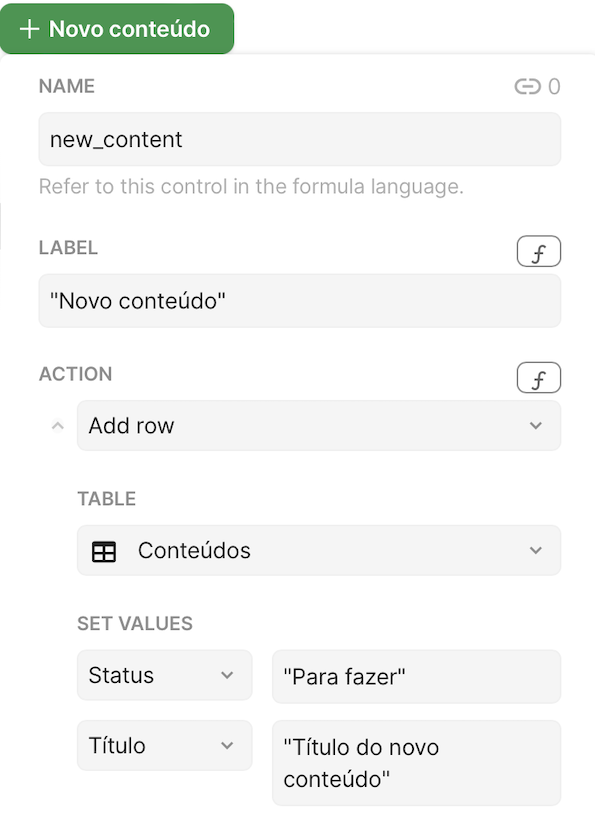
Task: Open the formula editor for the ACTION field
Action: [x=538, y=377]
